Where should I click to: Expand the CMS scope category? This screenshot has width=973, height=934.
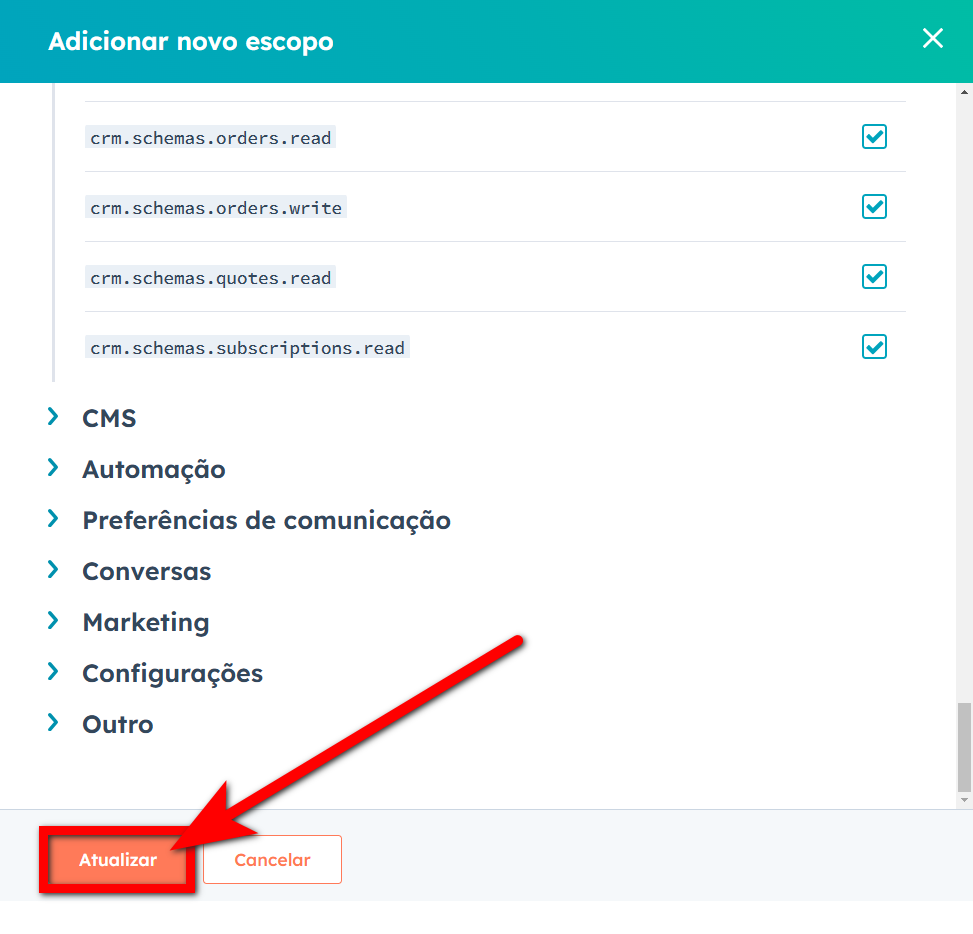pyautogui.click(x=109, y=418)
